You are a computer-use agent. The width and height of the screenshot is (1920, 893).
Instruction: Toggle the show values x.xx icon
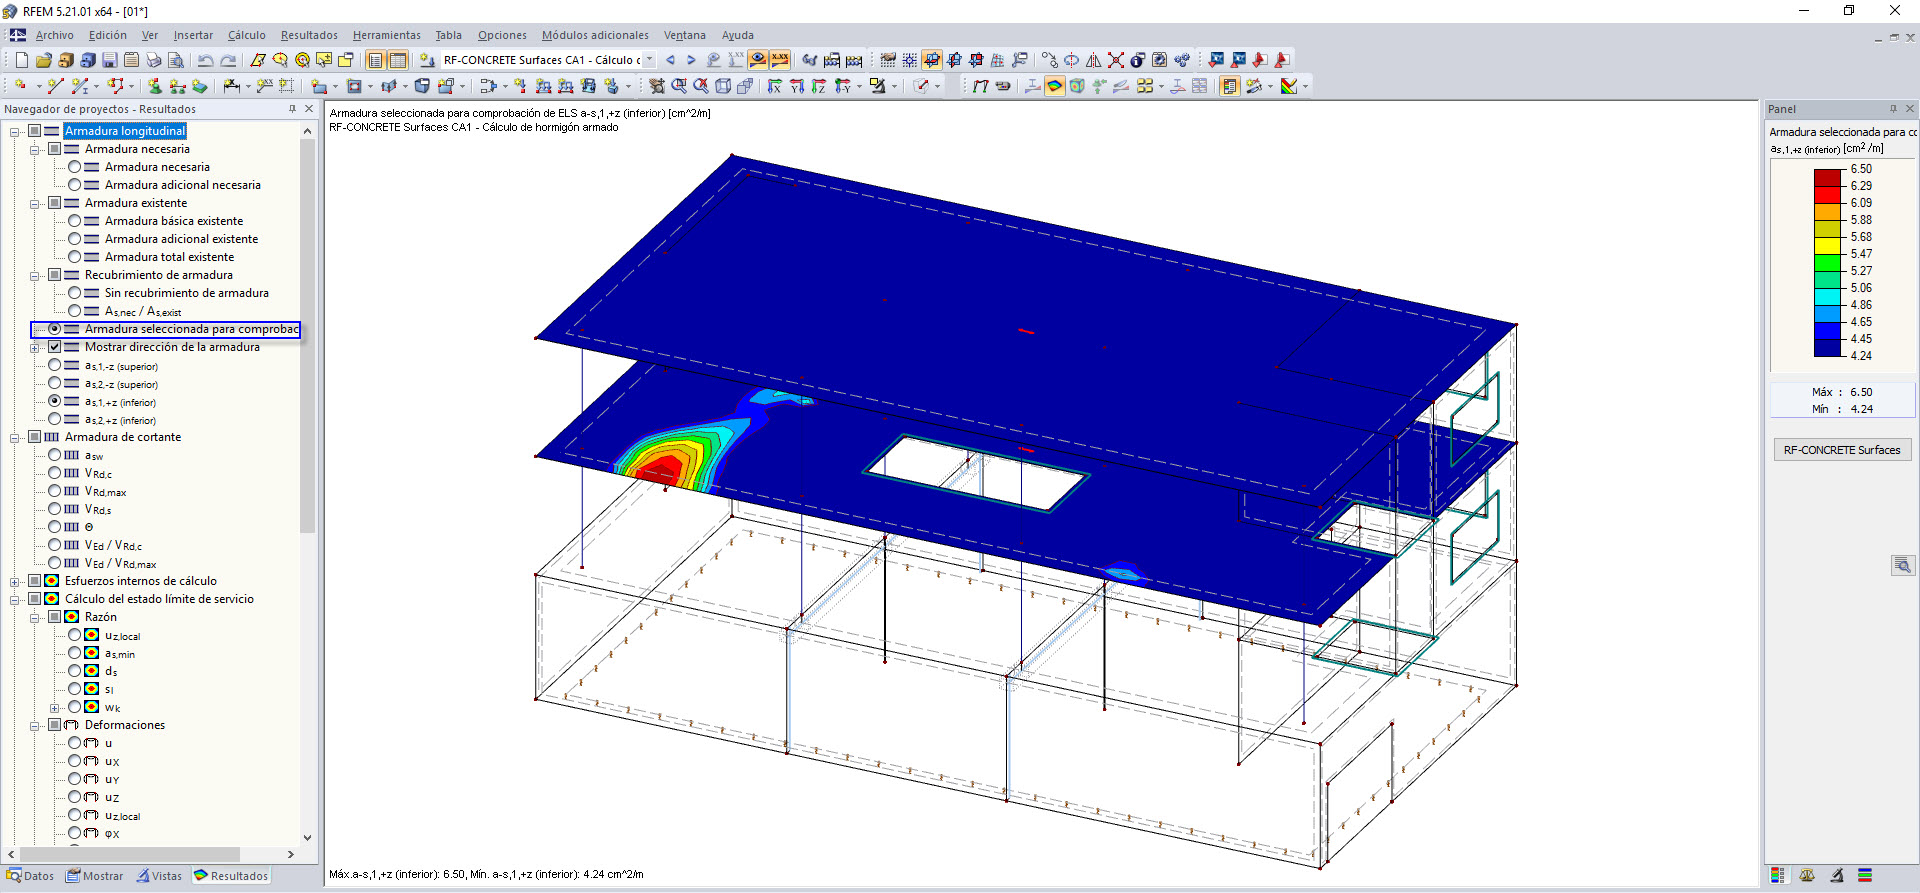[x=780, y=60]
